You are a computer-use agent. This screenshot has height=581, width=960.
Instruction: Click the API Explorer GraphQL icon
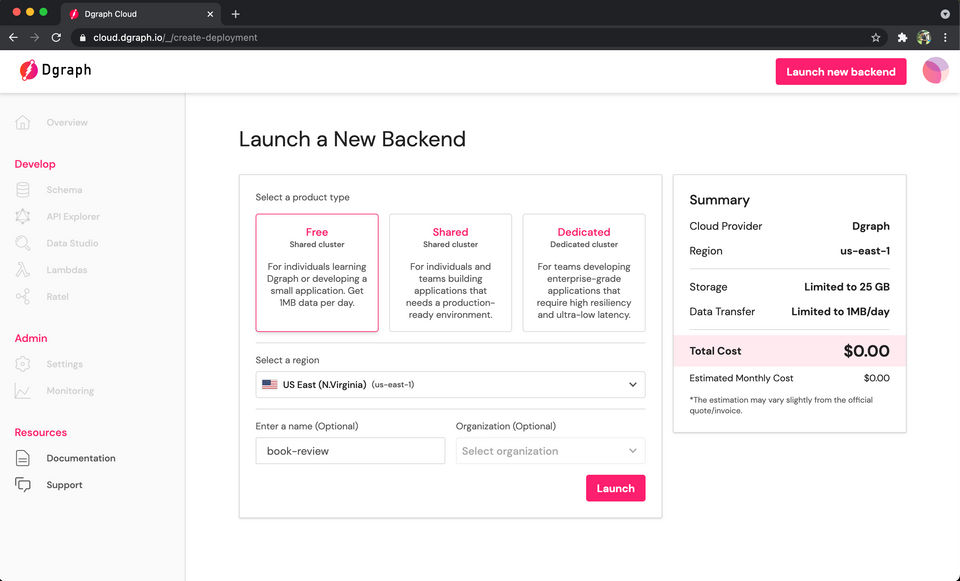tap(23, 216)
